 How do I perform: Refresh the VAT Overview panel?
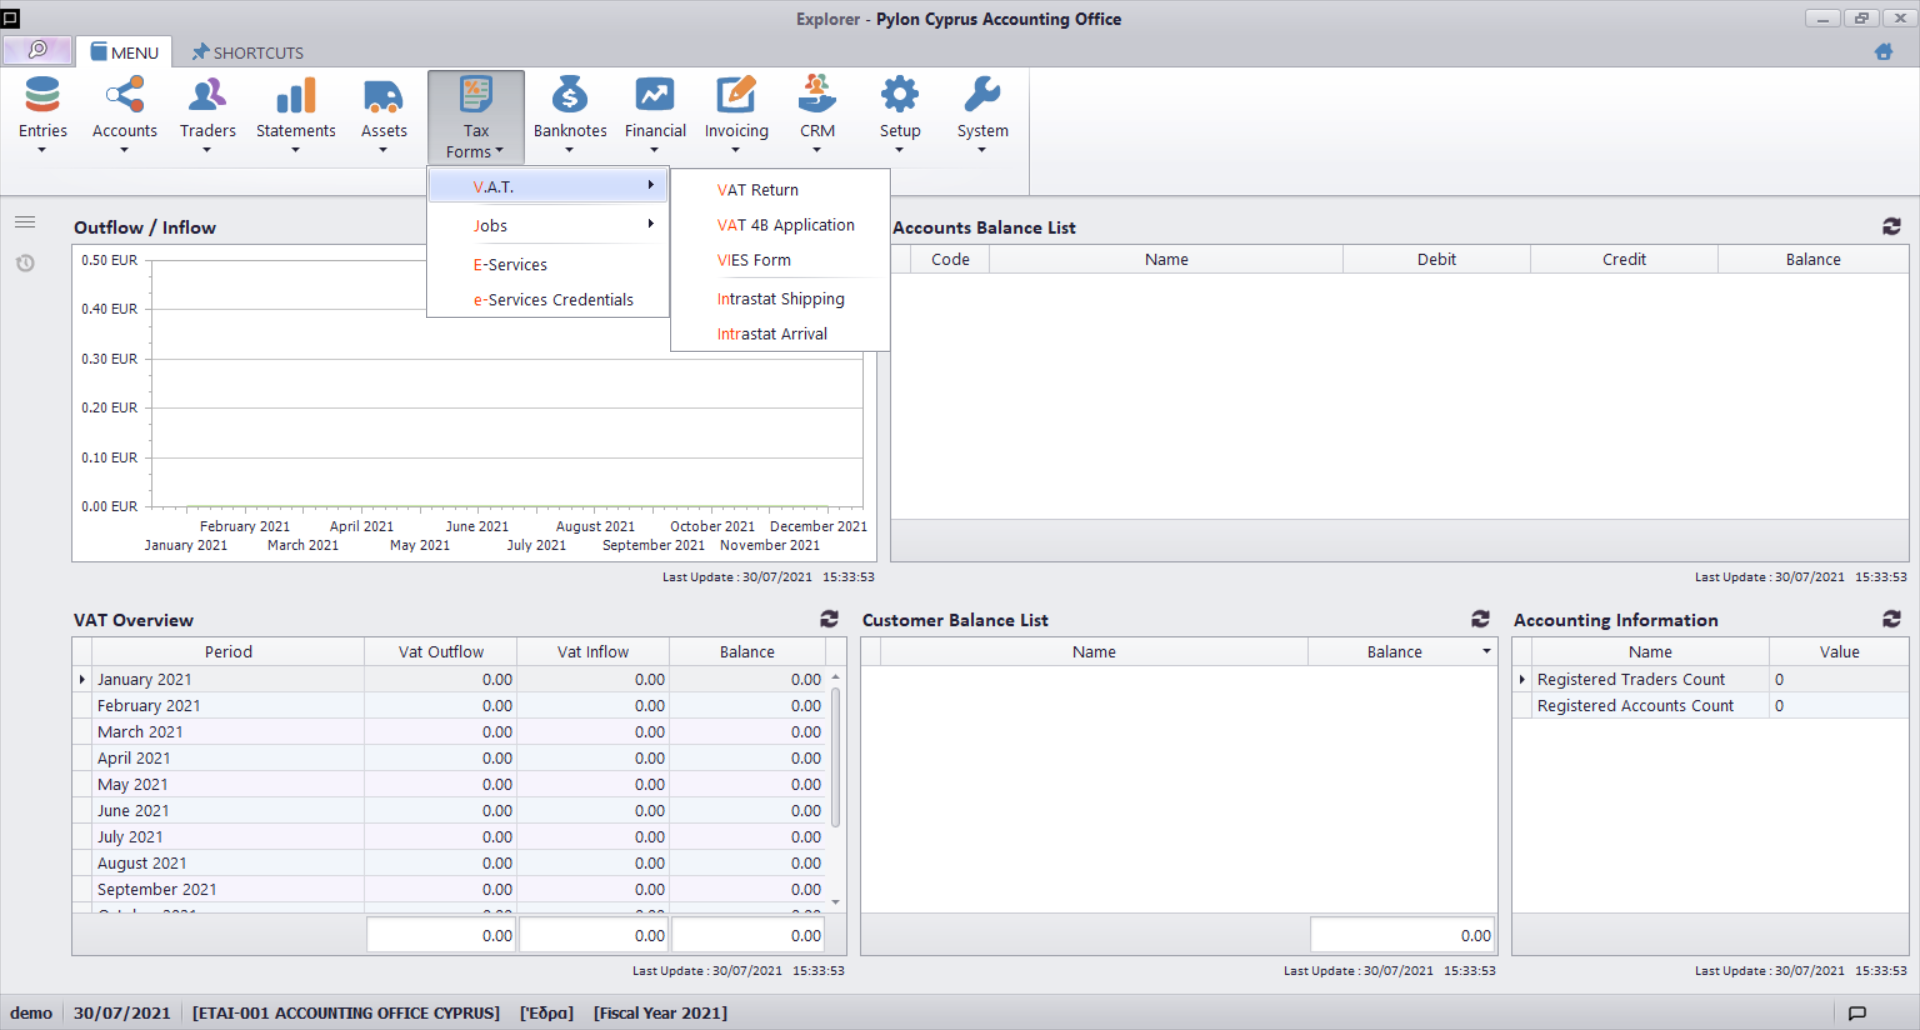point(829,620)
